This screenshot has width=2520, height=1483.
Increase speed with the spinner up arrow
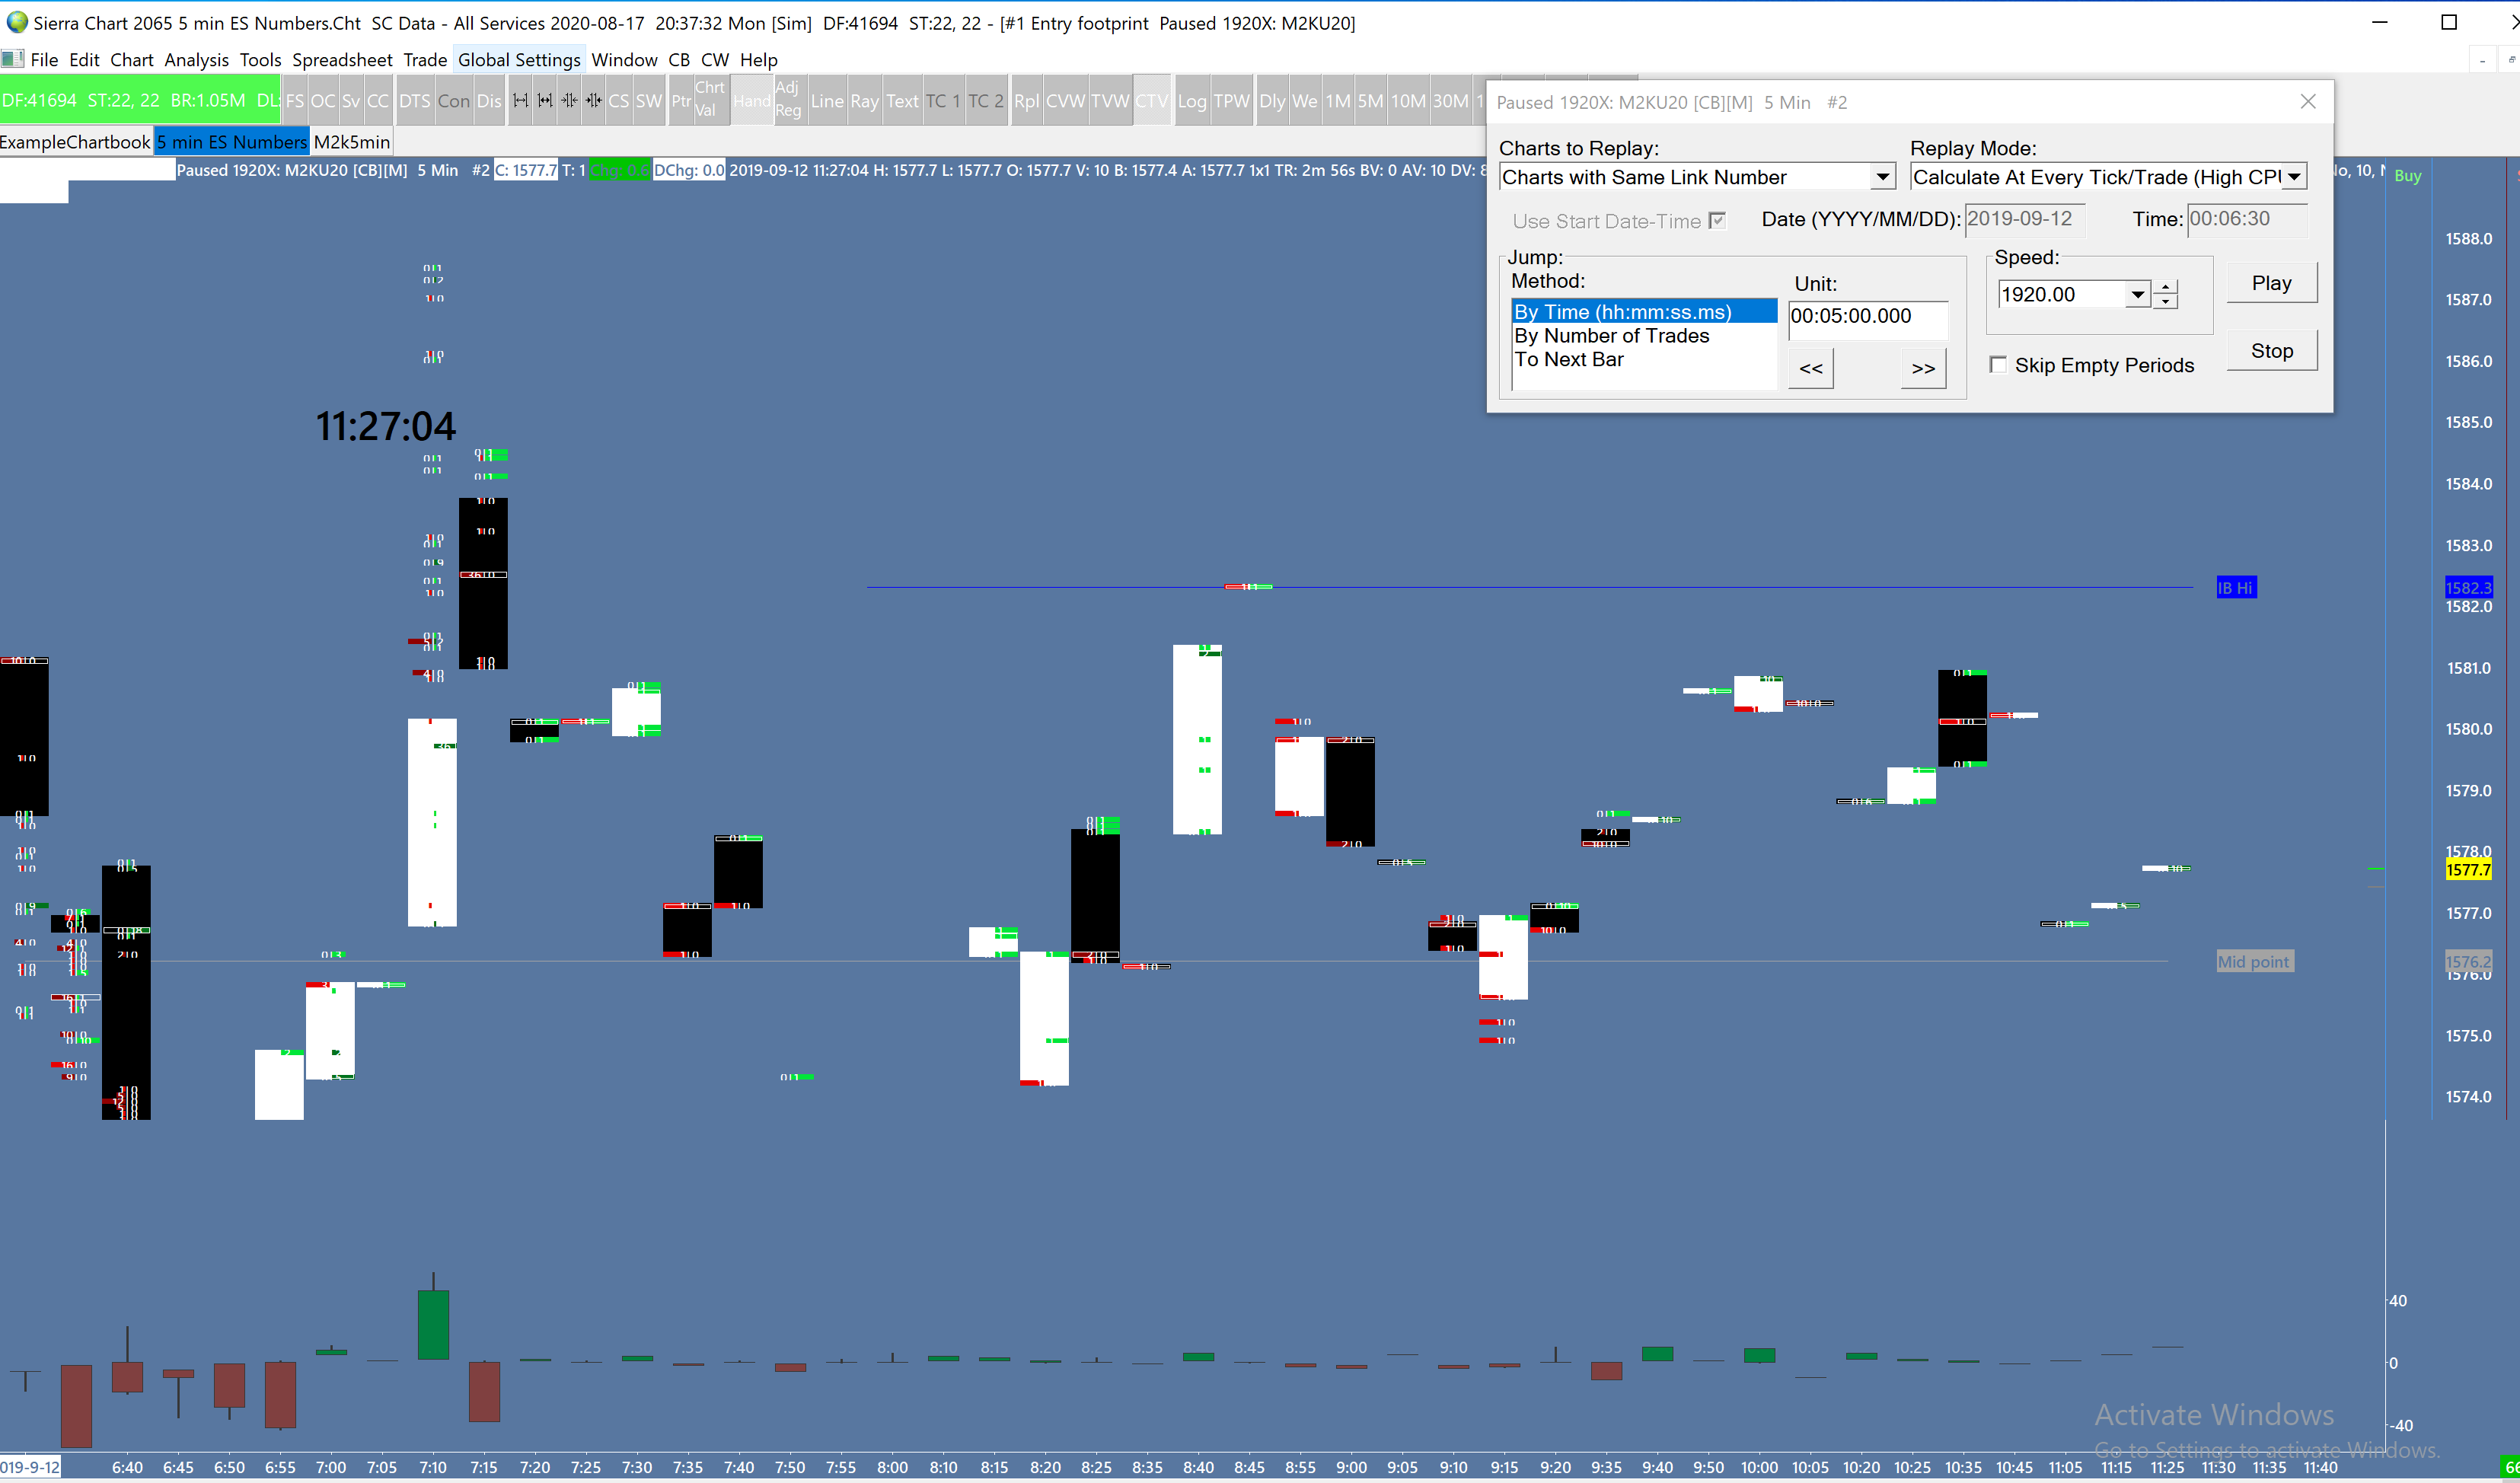pyautogui.click(x=2165, y=287)
